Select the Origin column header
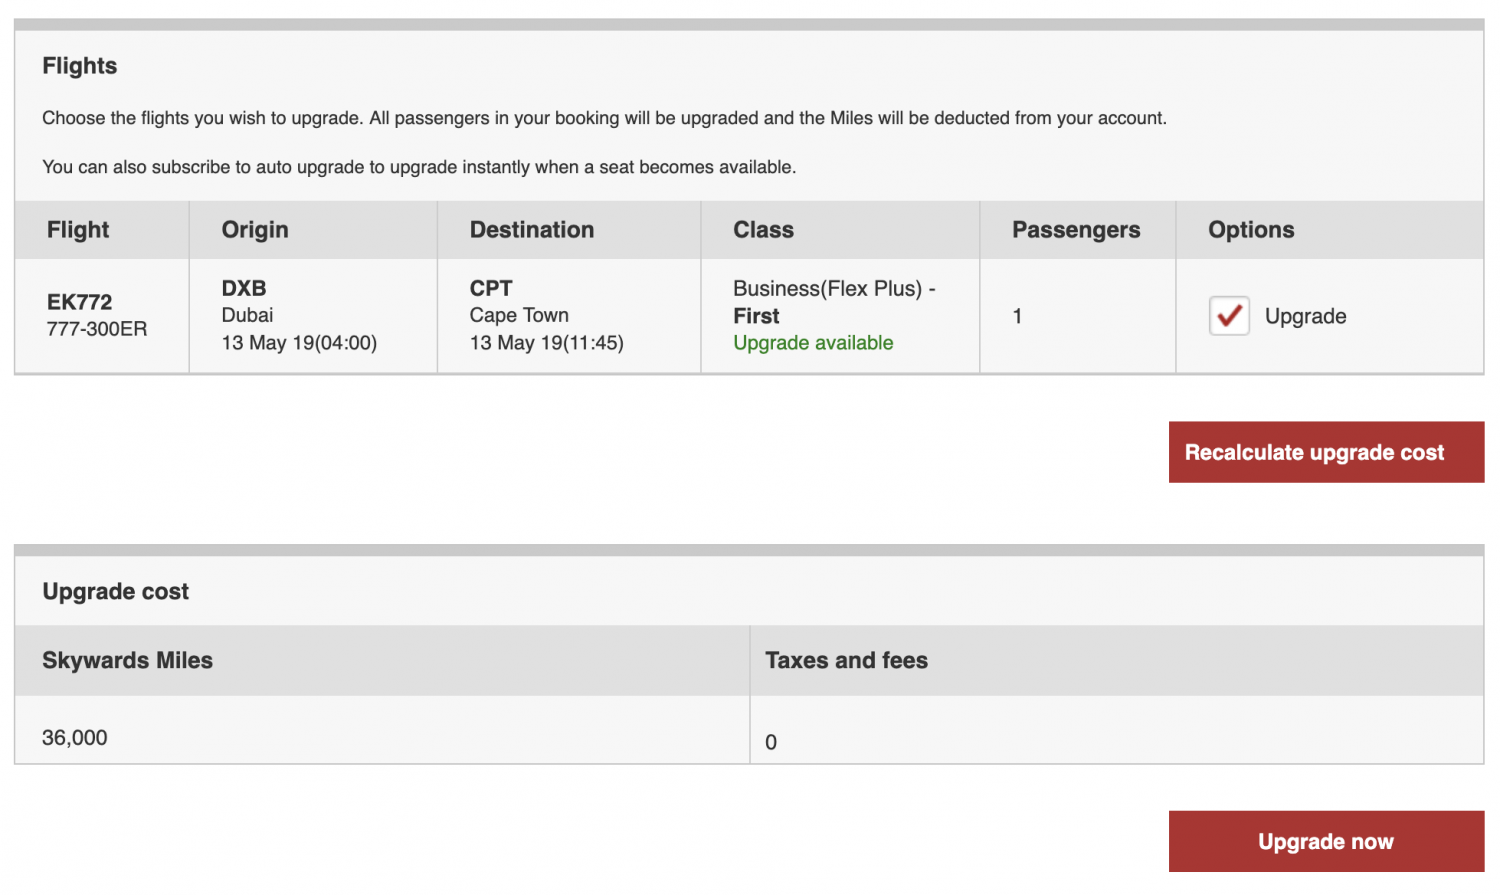1500x895 pixels. 254,229
